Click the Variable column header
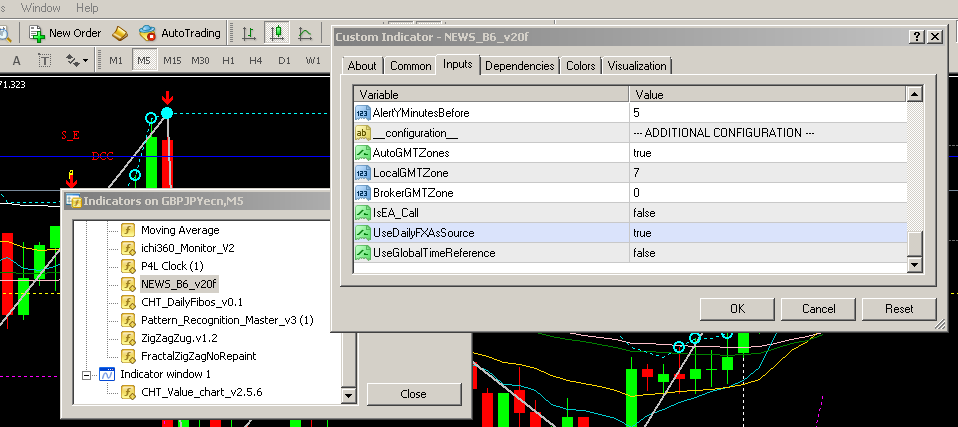Screen dimensions: 958x427 492,95
